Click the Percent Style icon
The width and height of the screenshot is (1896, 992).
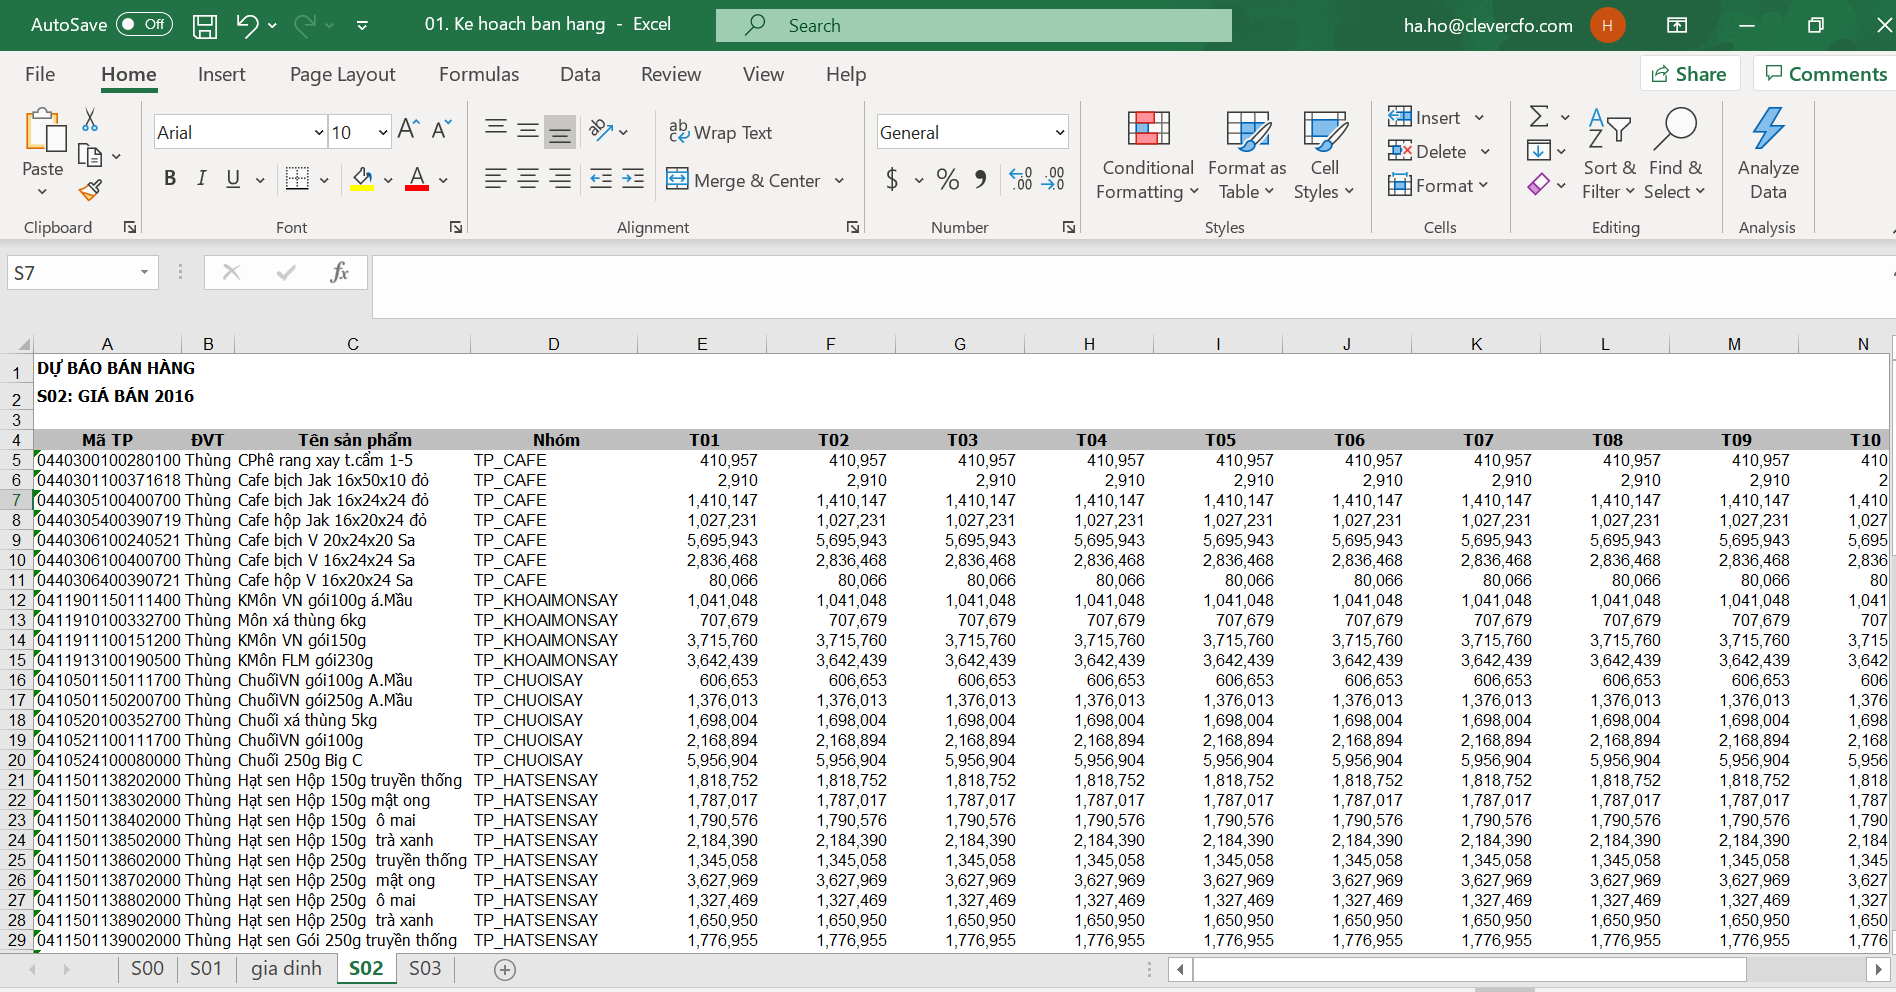pyautogui.click(x=947, y=180)
